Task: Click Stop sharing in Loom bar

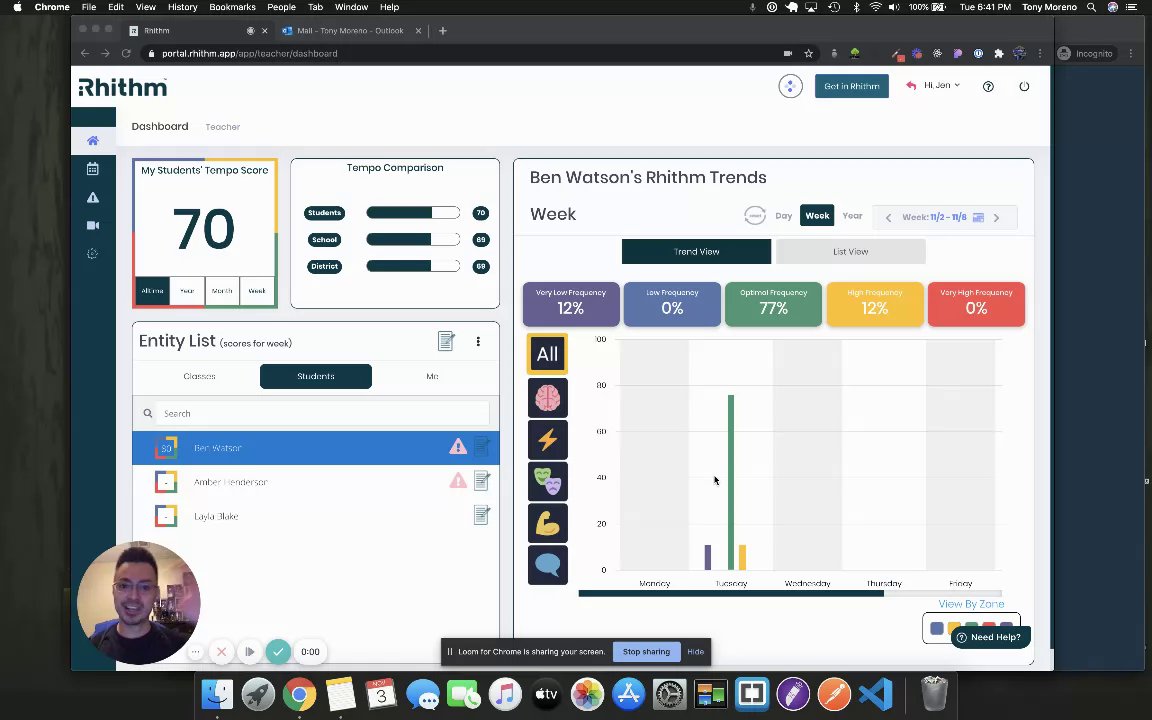Action: [647, 652]
